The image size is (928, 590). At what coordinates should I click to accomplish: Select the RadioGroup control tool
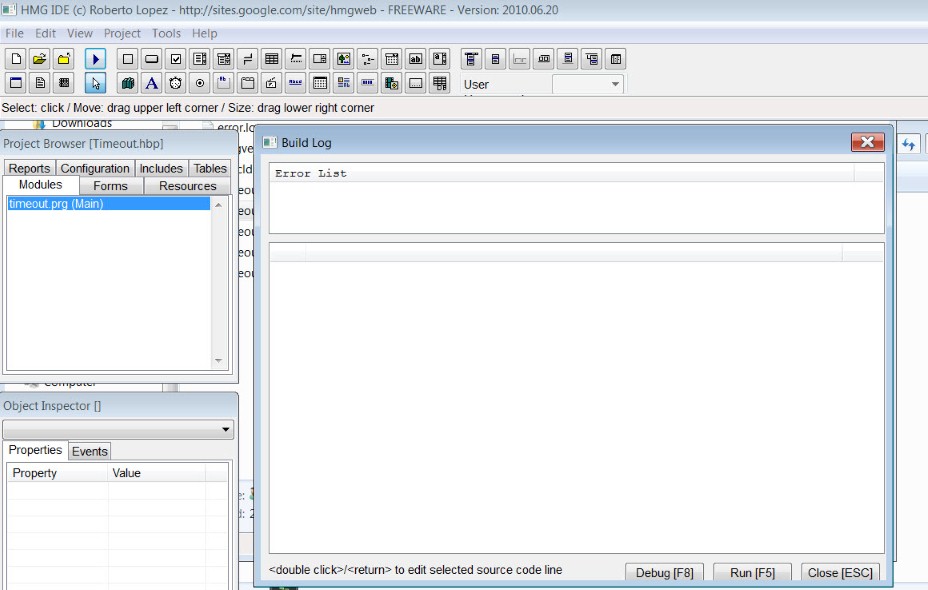tap(199, 84)
